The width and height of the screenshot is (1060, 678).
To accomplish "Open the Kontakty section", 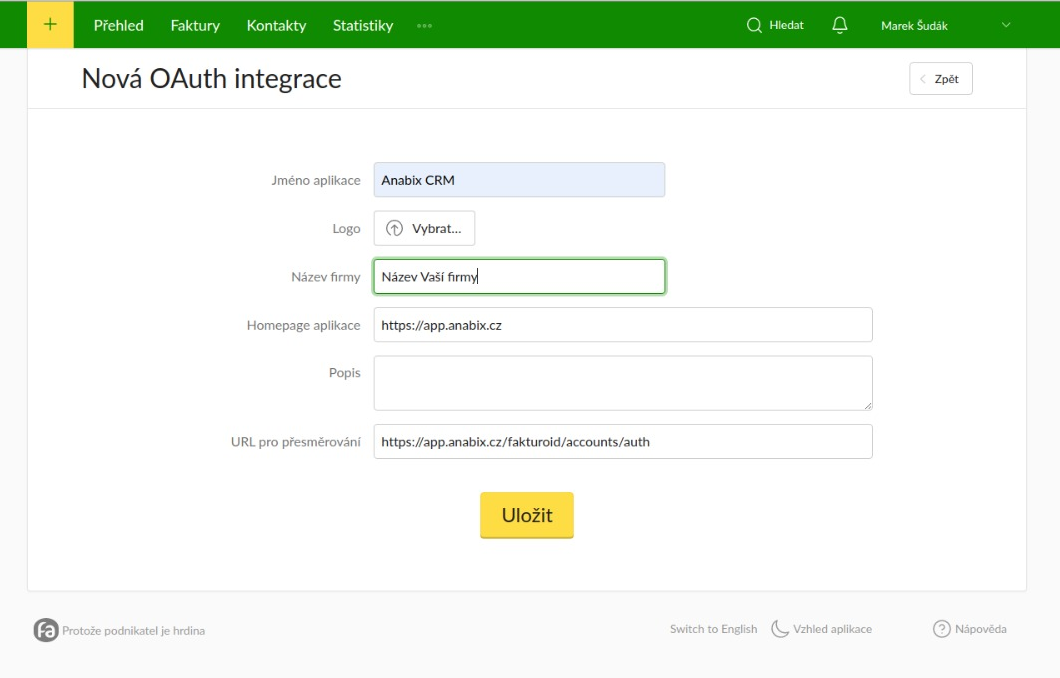I will click(x=276, y=26).
